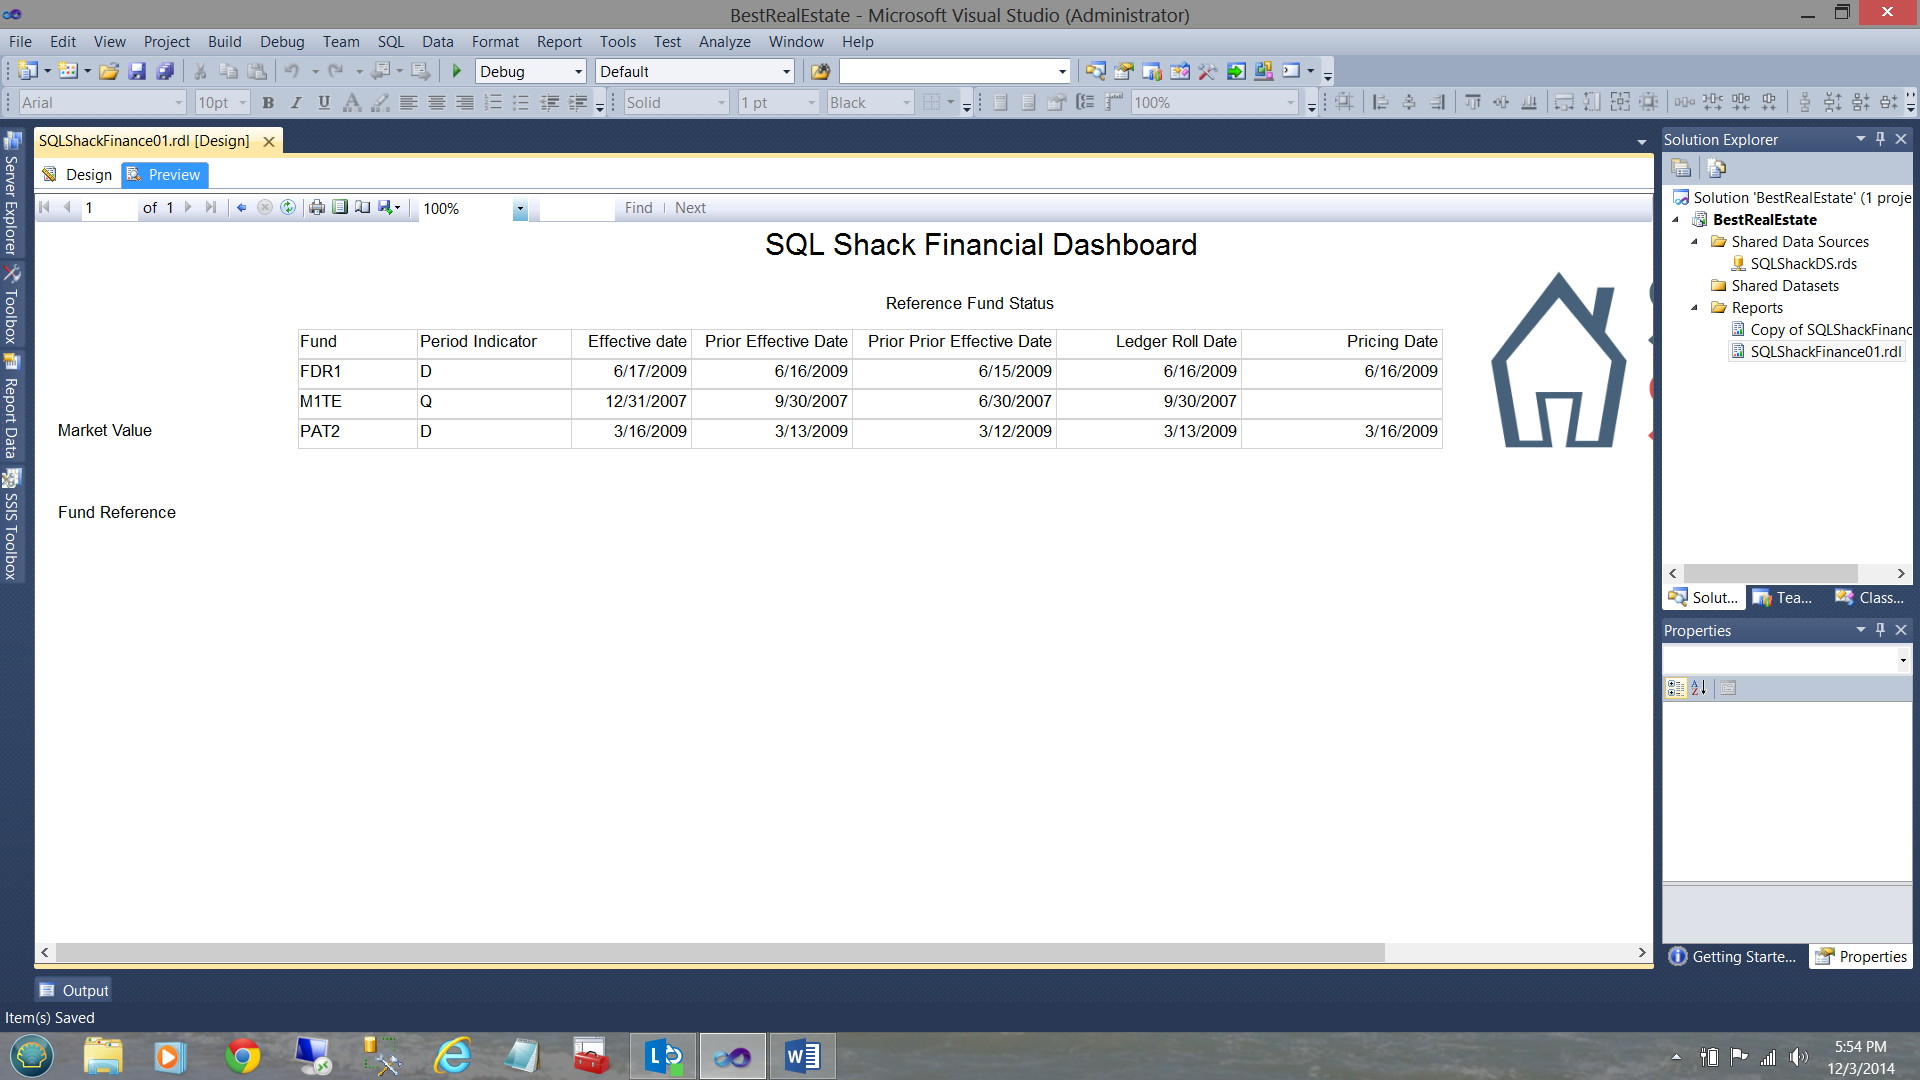This screenshot has width=1920, height=1080.
Task: Click the Print report icon
Action: (x=317, y=207)
